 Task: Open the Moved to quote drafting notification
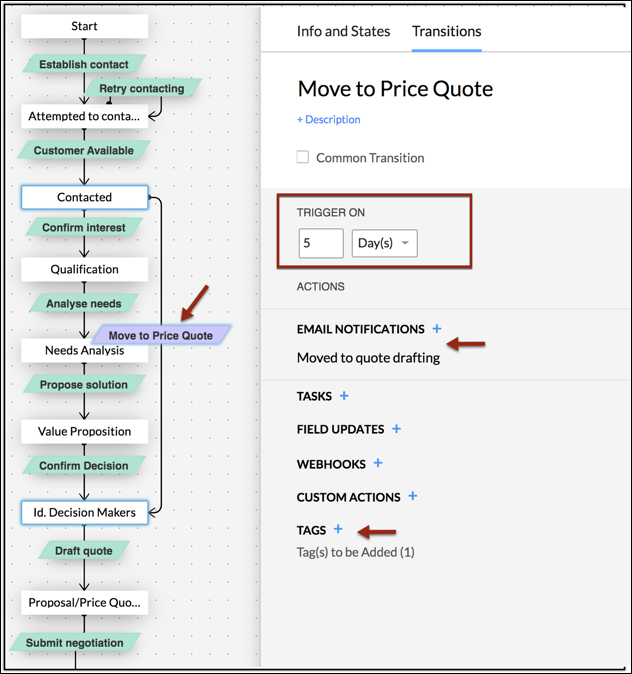point(368,358)
